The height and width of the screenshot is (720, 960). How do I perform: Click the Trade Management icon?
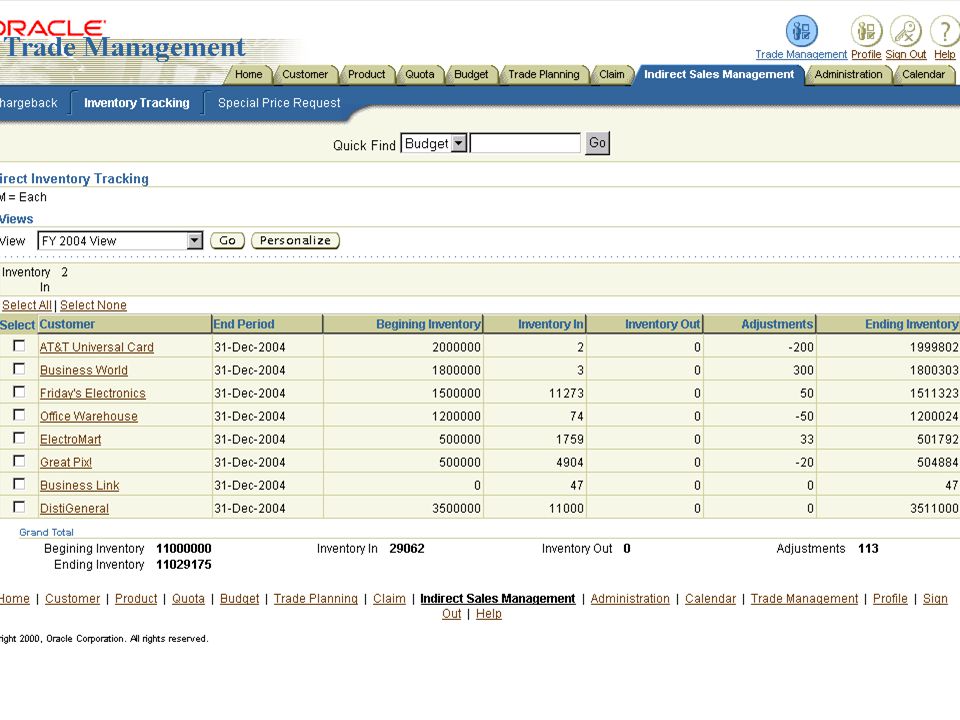pyautogui.click(x=801, y=31)
